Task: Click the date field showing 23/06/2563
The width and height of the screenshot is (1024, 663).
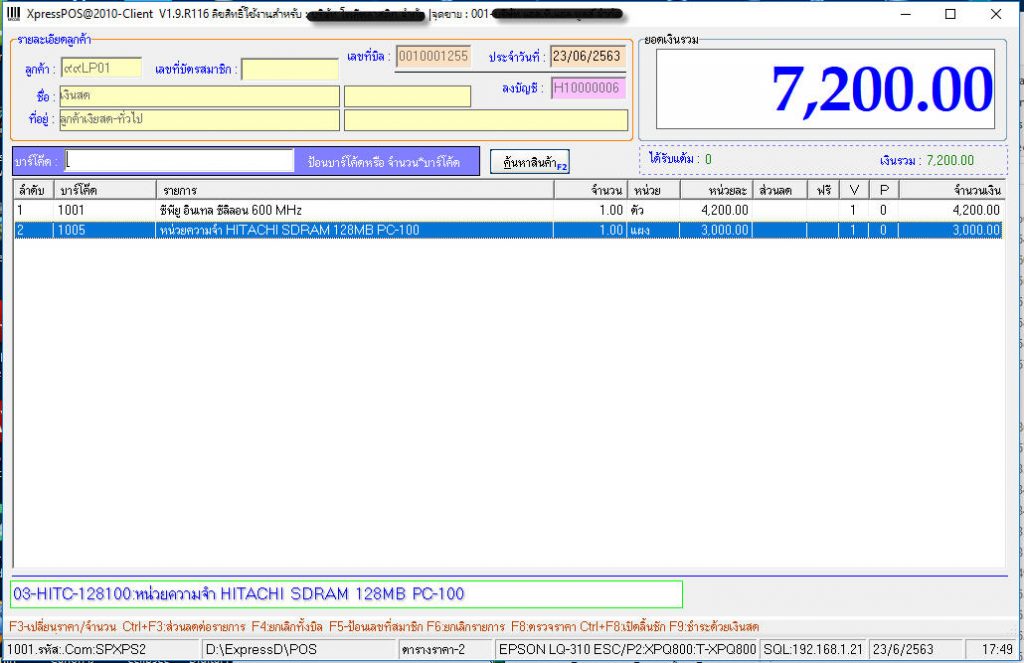Action: click(x=589, y=57)
